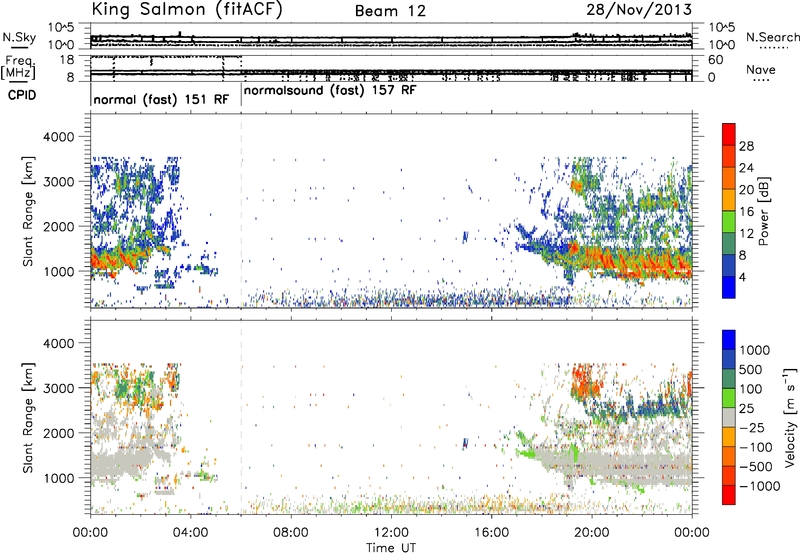Click the 1000 tick on the velocity colorbar
800x554 pixels.
click(x=755, y=350)
